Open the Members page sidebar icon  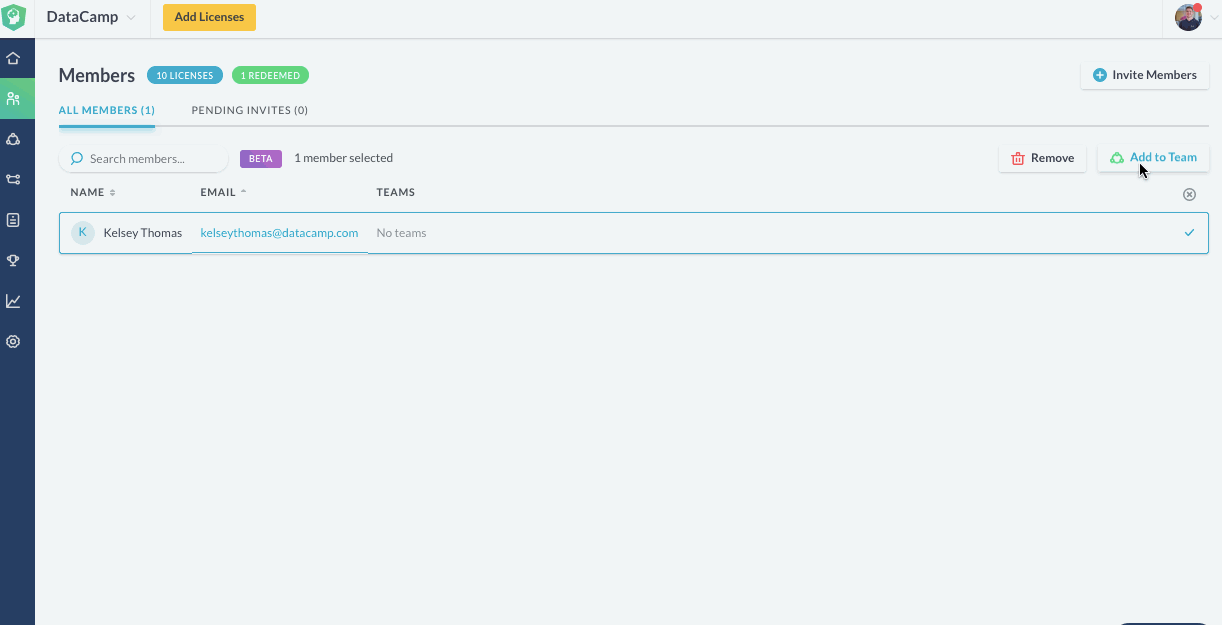click(x=13, y=99)
